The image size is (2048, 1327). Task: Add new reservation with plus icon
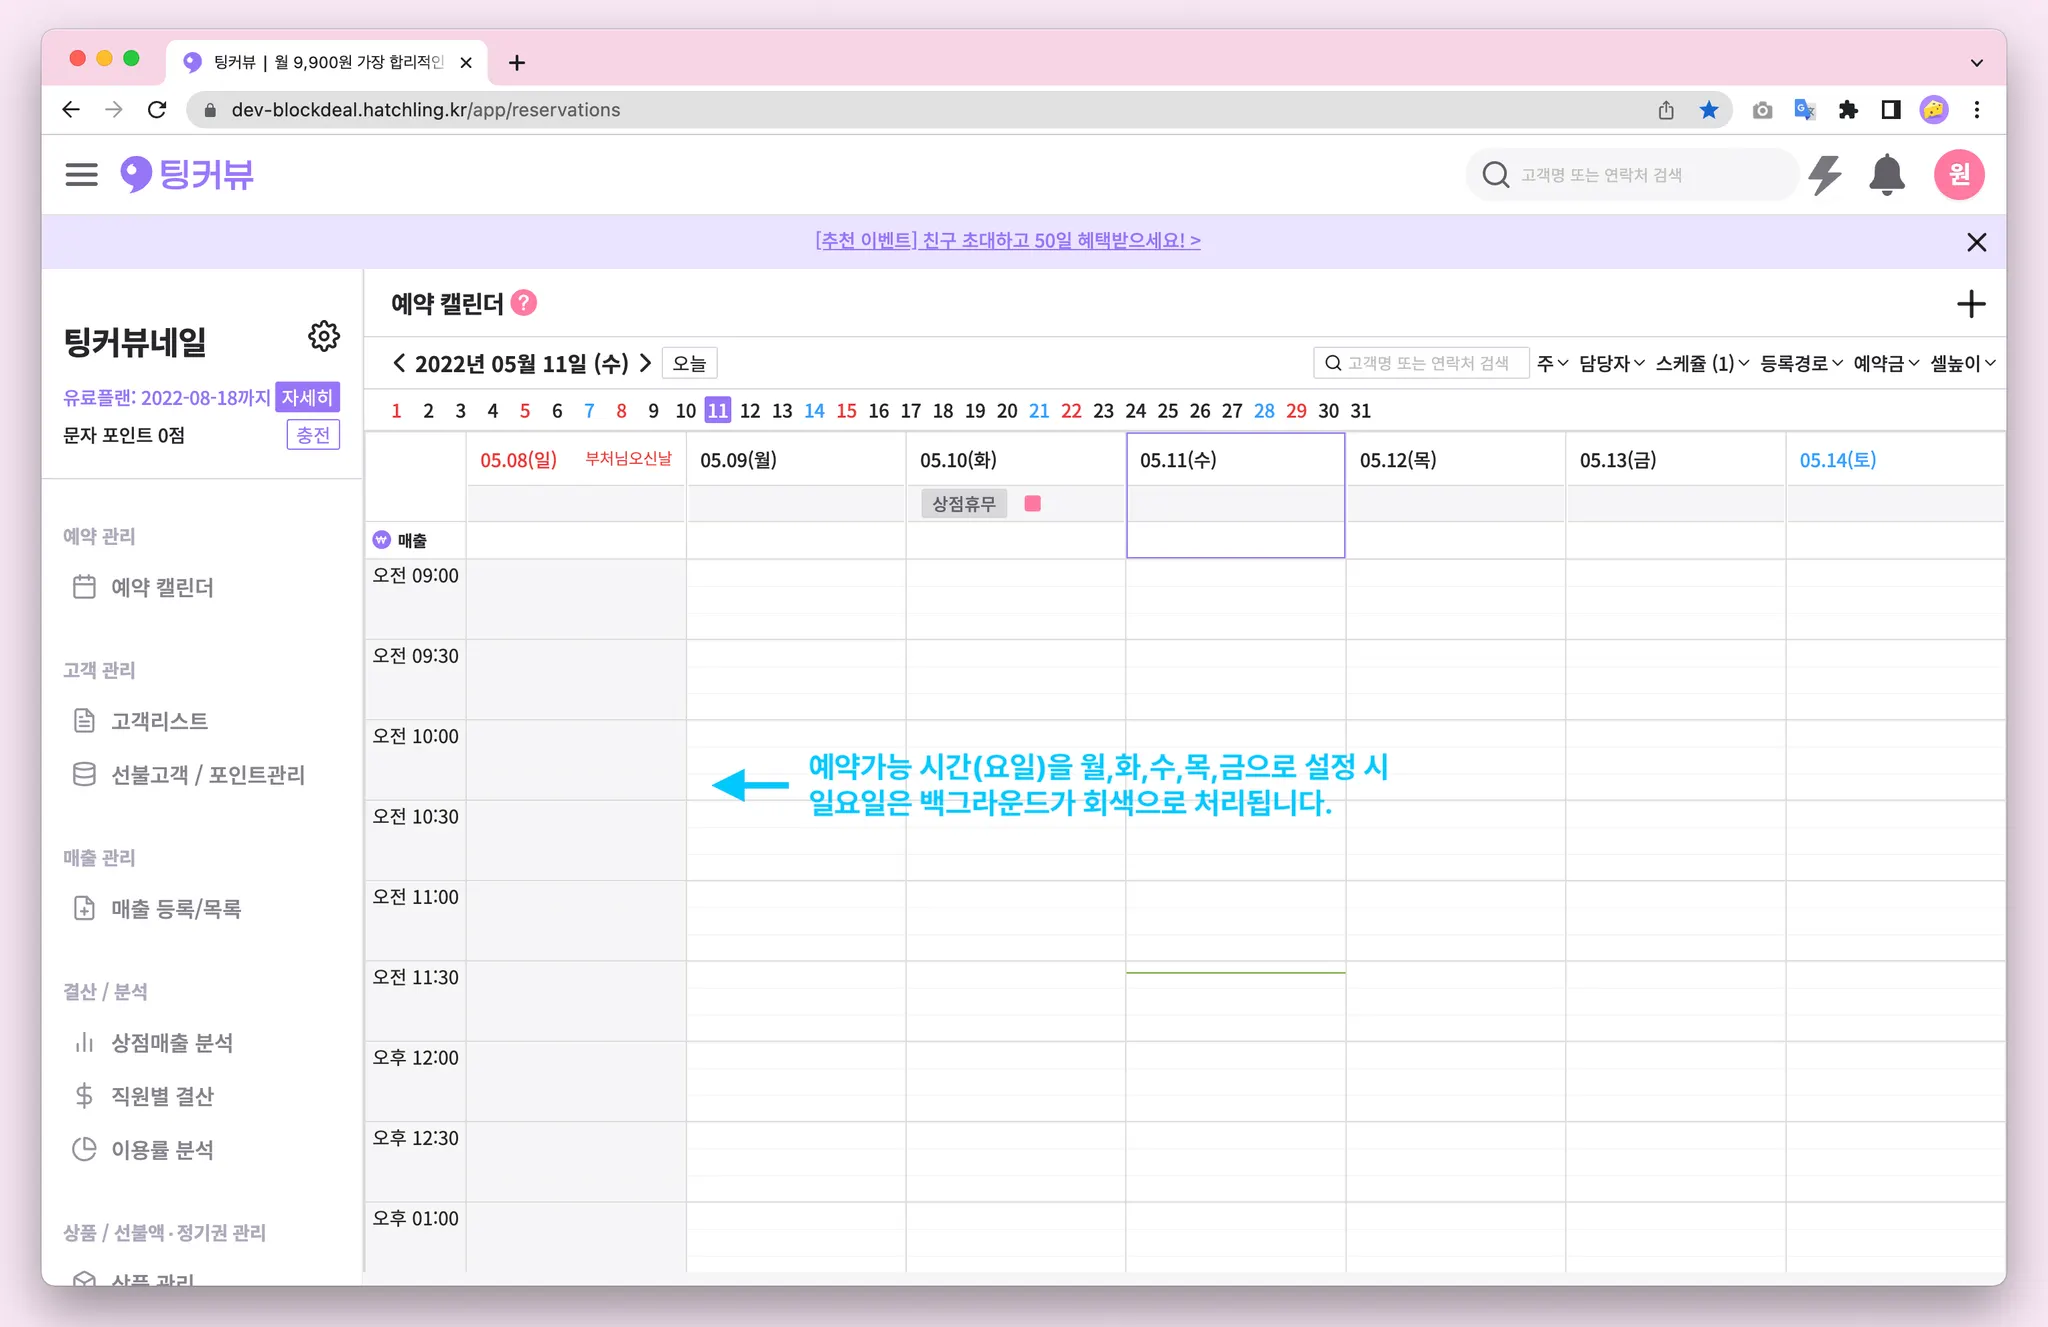tap(1970, 304)
